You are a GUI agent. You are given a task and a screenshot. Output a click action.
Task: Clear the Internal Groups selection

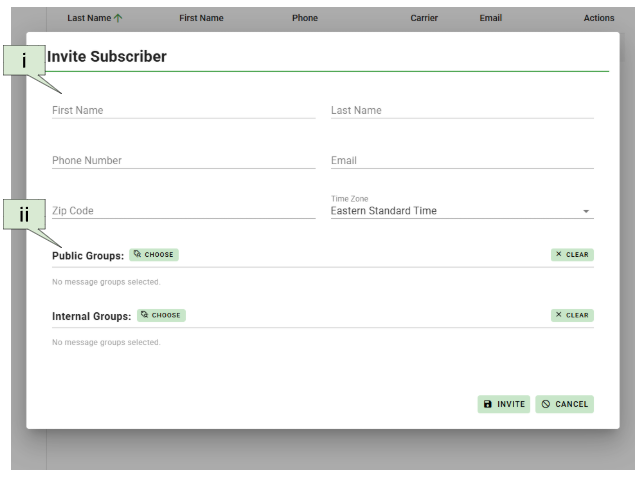pyautogui.click(x=572, y=315)
